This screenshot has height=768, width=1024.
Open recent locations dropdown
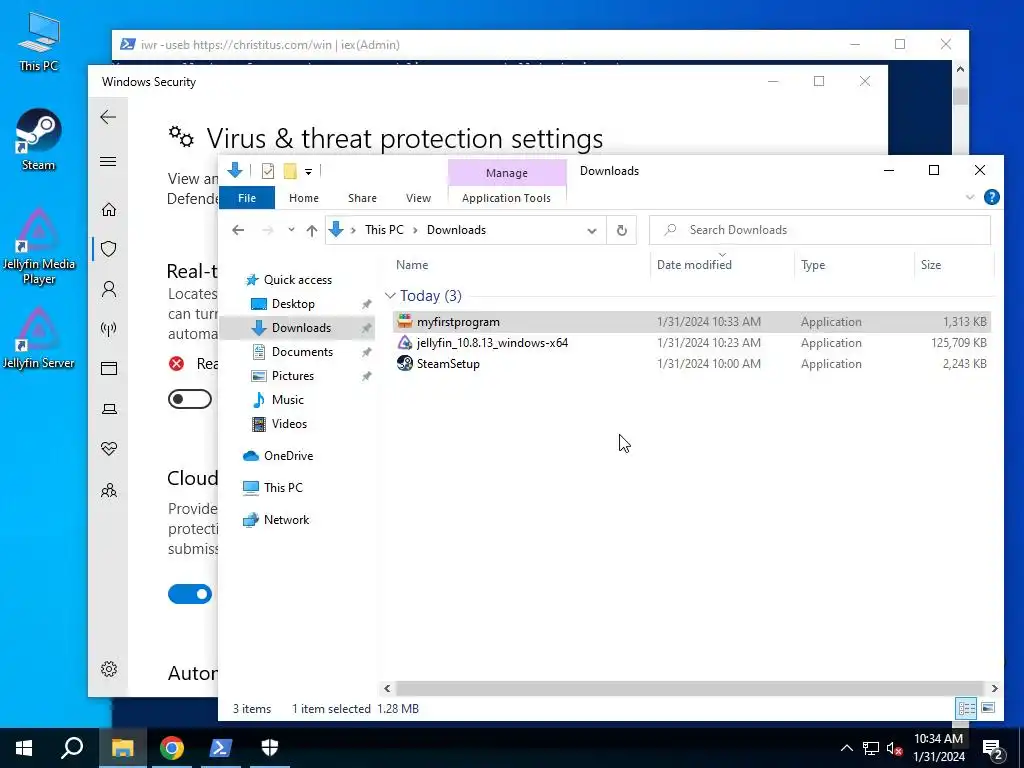point(291,230)
